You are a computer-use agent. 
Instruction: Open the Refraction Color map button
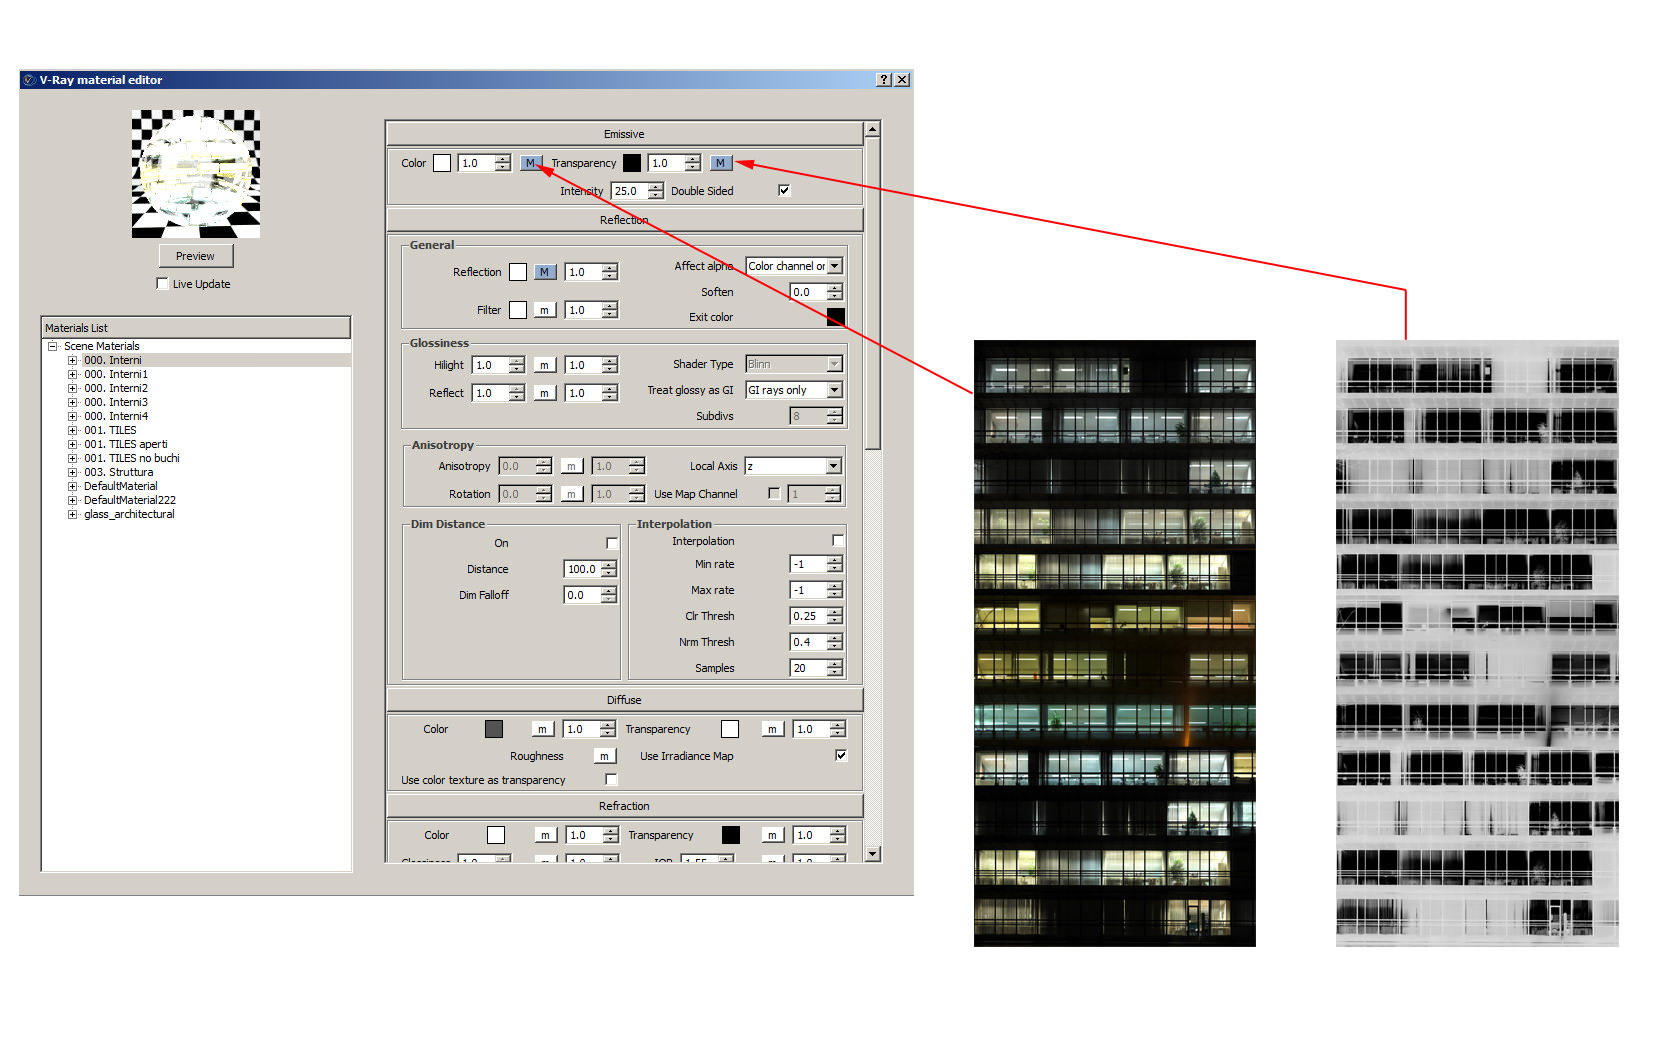(545, 835)
